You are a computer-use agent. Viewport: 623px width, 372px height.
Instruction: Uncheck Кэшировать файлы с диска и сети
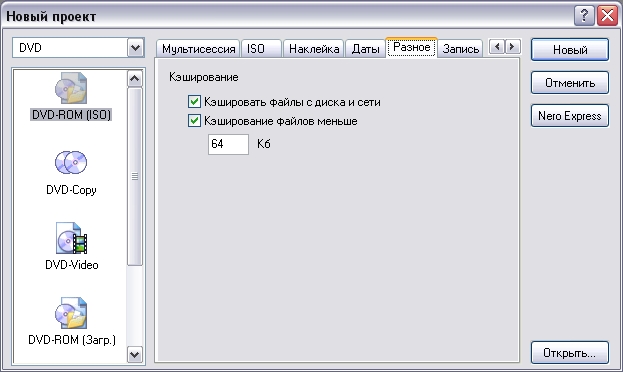pos(194,102)
